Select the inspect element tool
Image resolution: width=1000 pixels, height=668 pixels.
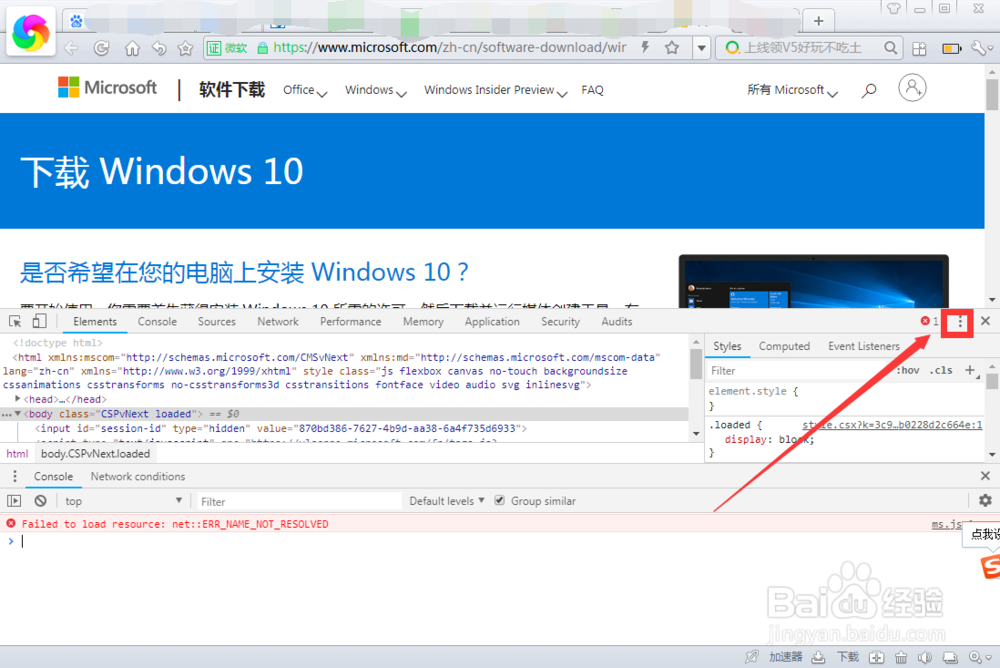coord(16,321)
